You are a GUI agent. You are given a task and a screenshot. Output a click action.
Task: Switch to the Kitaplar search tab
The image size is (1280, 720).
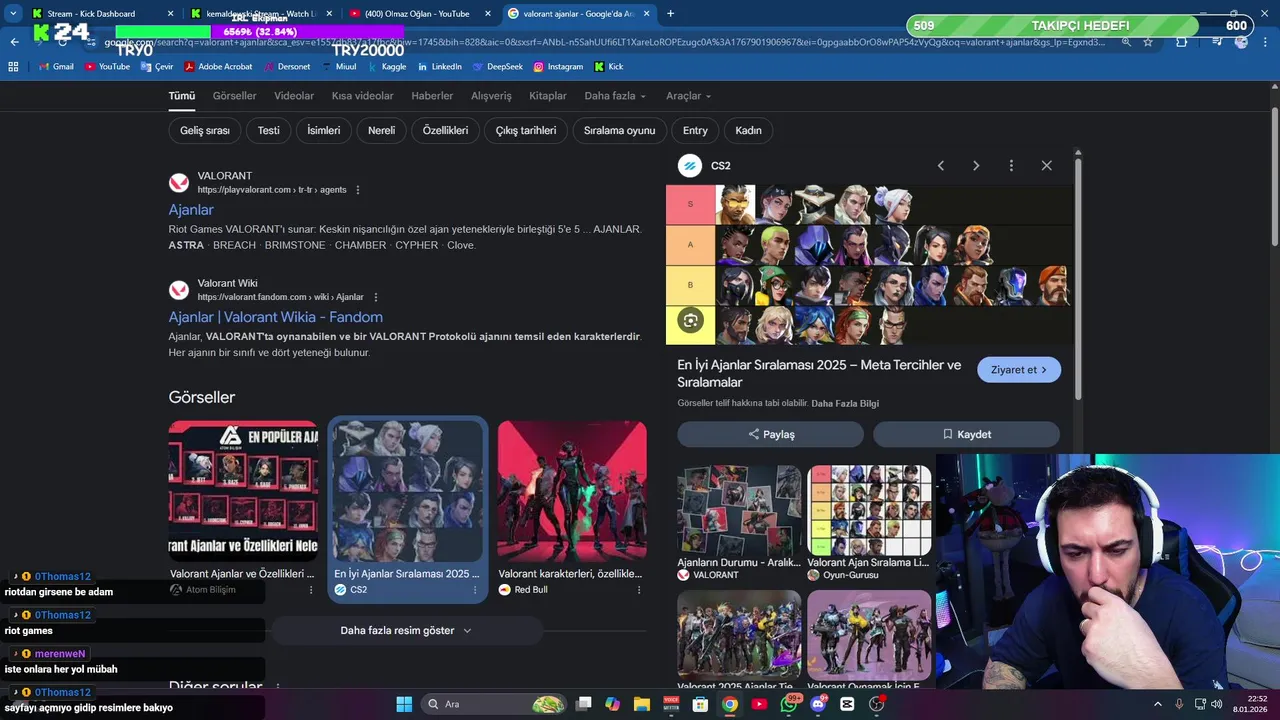(x=548, y=96)
